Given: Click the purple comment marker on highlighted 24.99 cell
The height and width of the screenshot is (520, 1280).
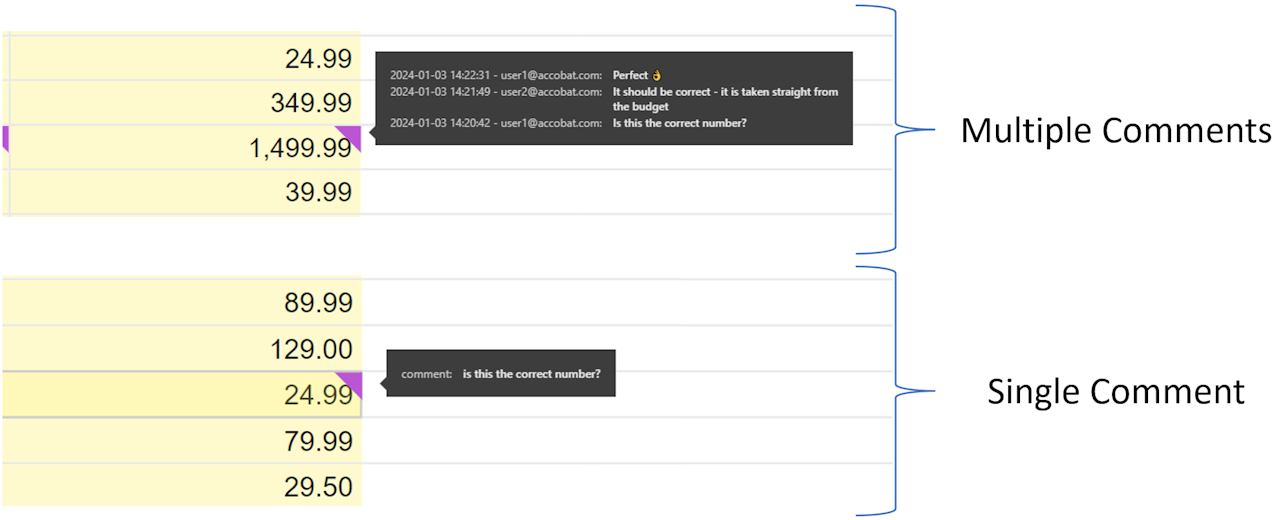Looking at the screenshot, I should (350, 382).
